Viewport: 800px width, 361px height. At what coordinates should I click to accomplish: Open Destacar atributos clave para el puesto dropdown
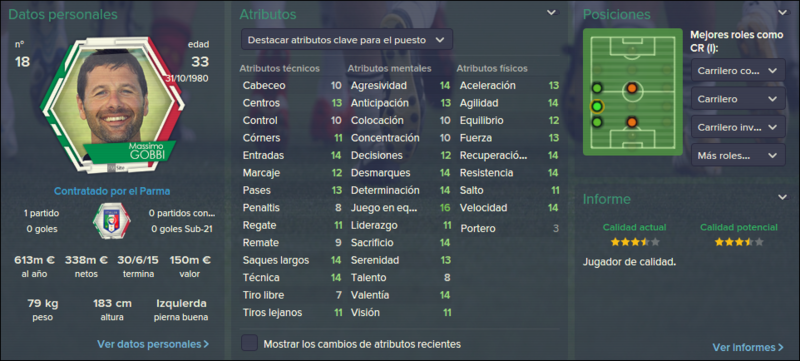(x=346, y=40)
